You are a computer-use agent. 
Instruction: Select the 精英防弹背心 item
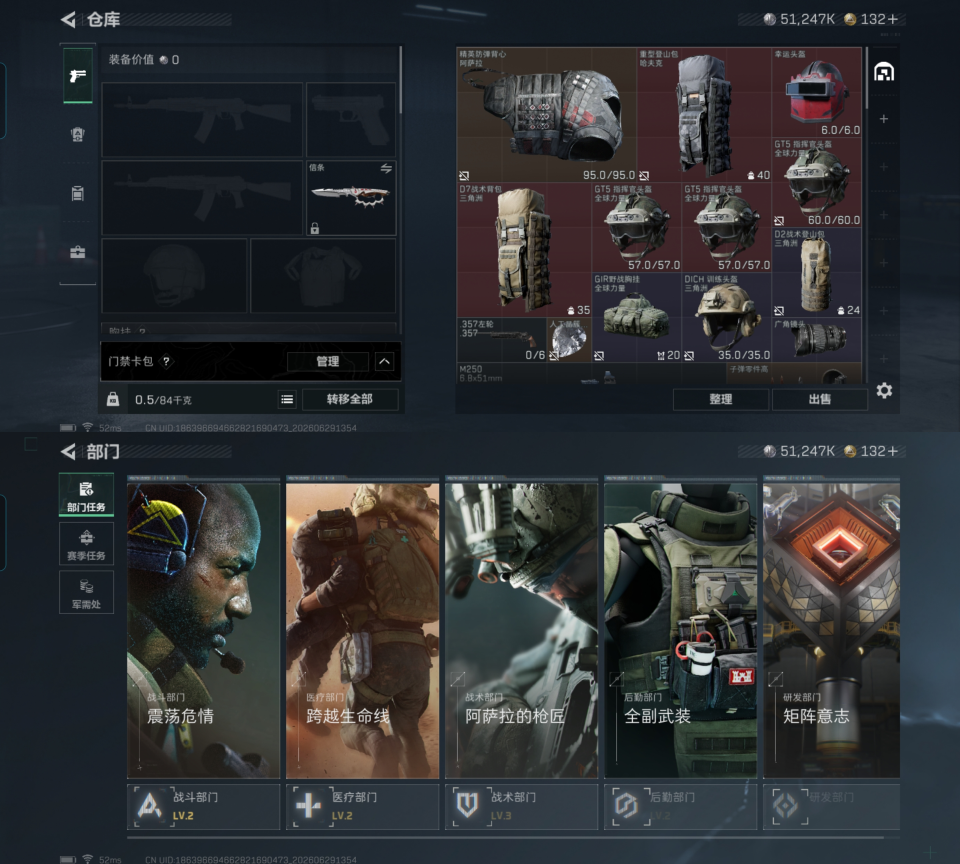click(x=546, y=115)
